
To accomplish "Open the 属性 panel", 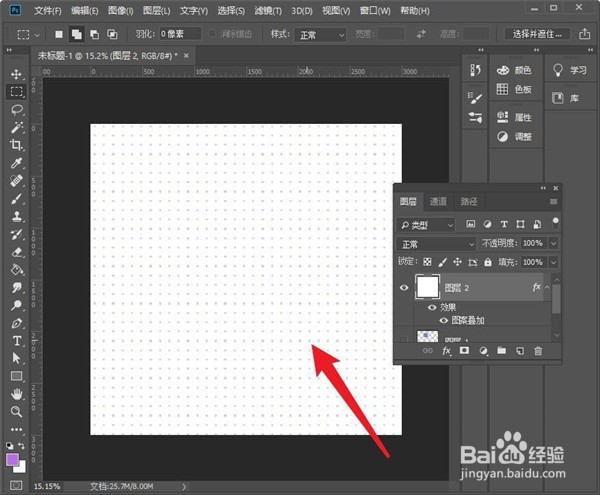I will click(x=514, y=117).
